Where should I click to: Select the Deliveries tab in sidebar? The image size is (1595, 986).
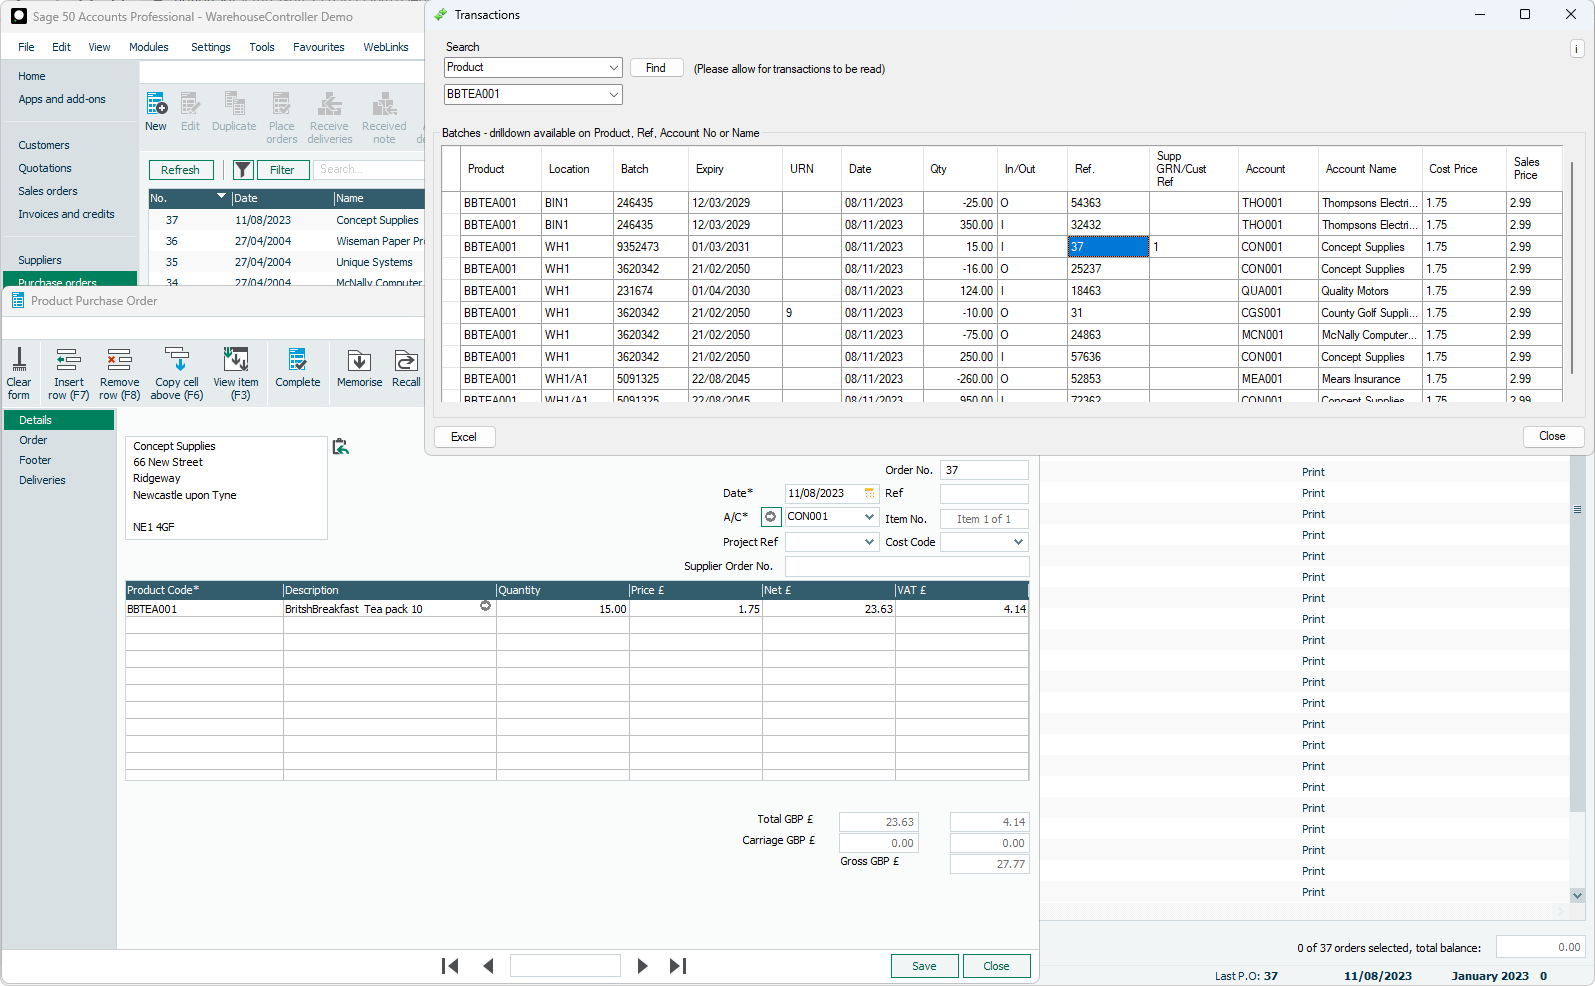pos(42,480)
